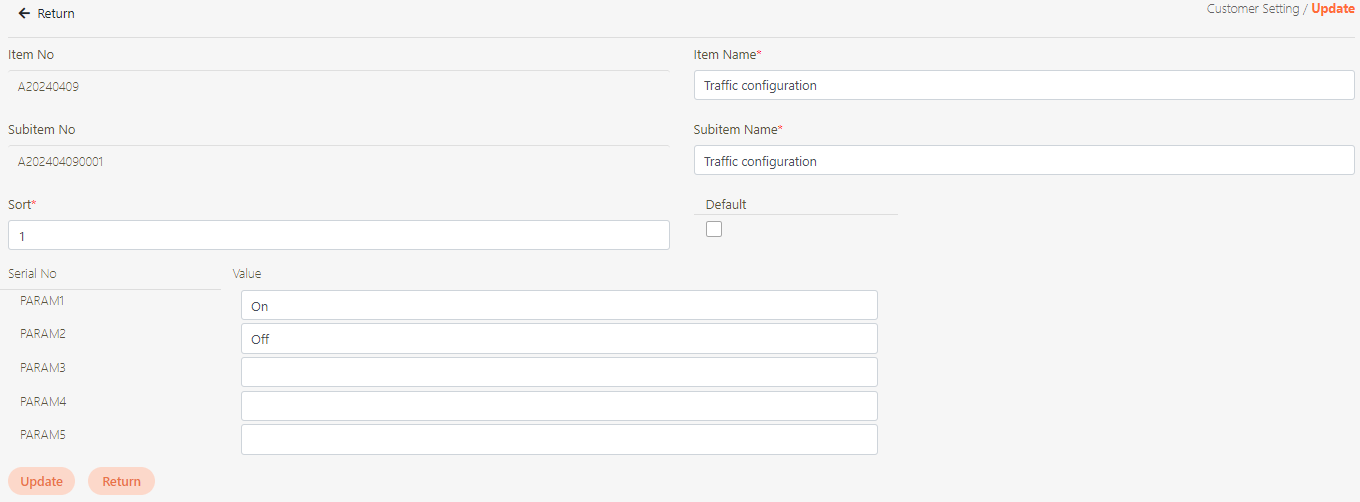Click the Subitem No value A202404090001
Viewport: 1360px width, 502px height.
60,162
